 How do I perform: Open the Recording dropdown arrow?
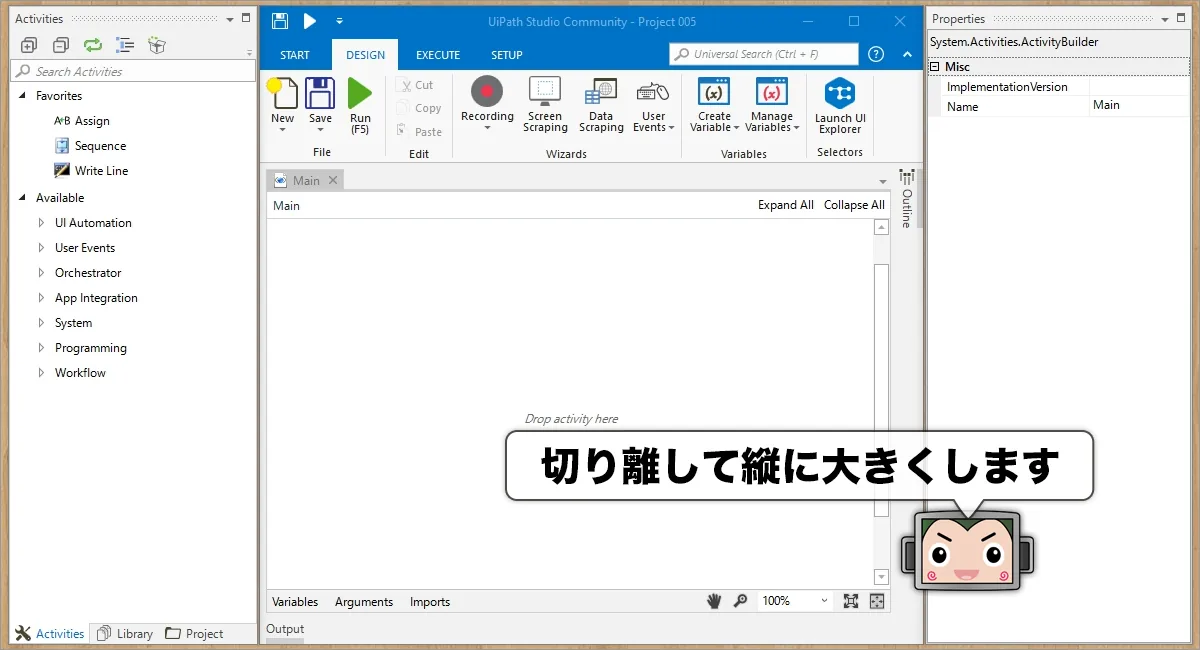point(487,128)
